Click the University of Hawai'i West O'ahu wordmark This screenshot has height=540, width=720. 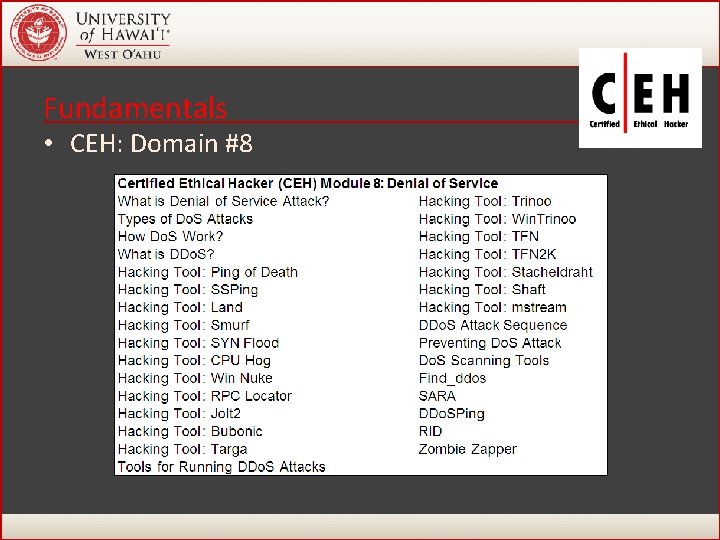click(124, 35)
